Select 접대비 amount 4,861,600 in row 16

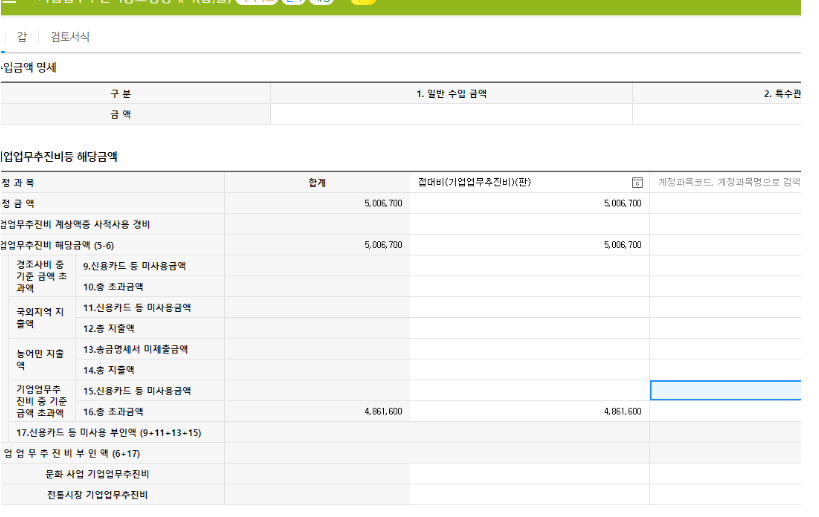pos(529,411)
